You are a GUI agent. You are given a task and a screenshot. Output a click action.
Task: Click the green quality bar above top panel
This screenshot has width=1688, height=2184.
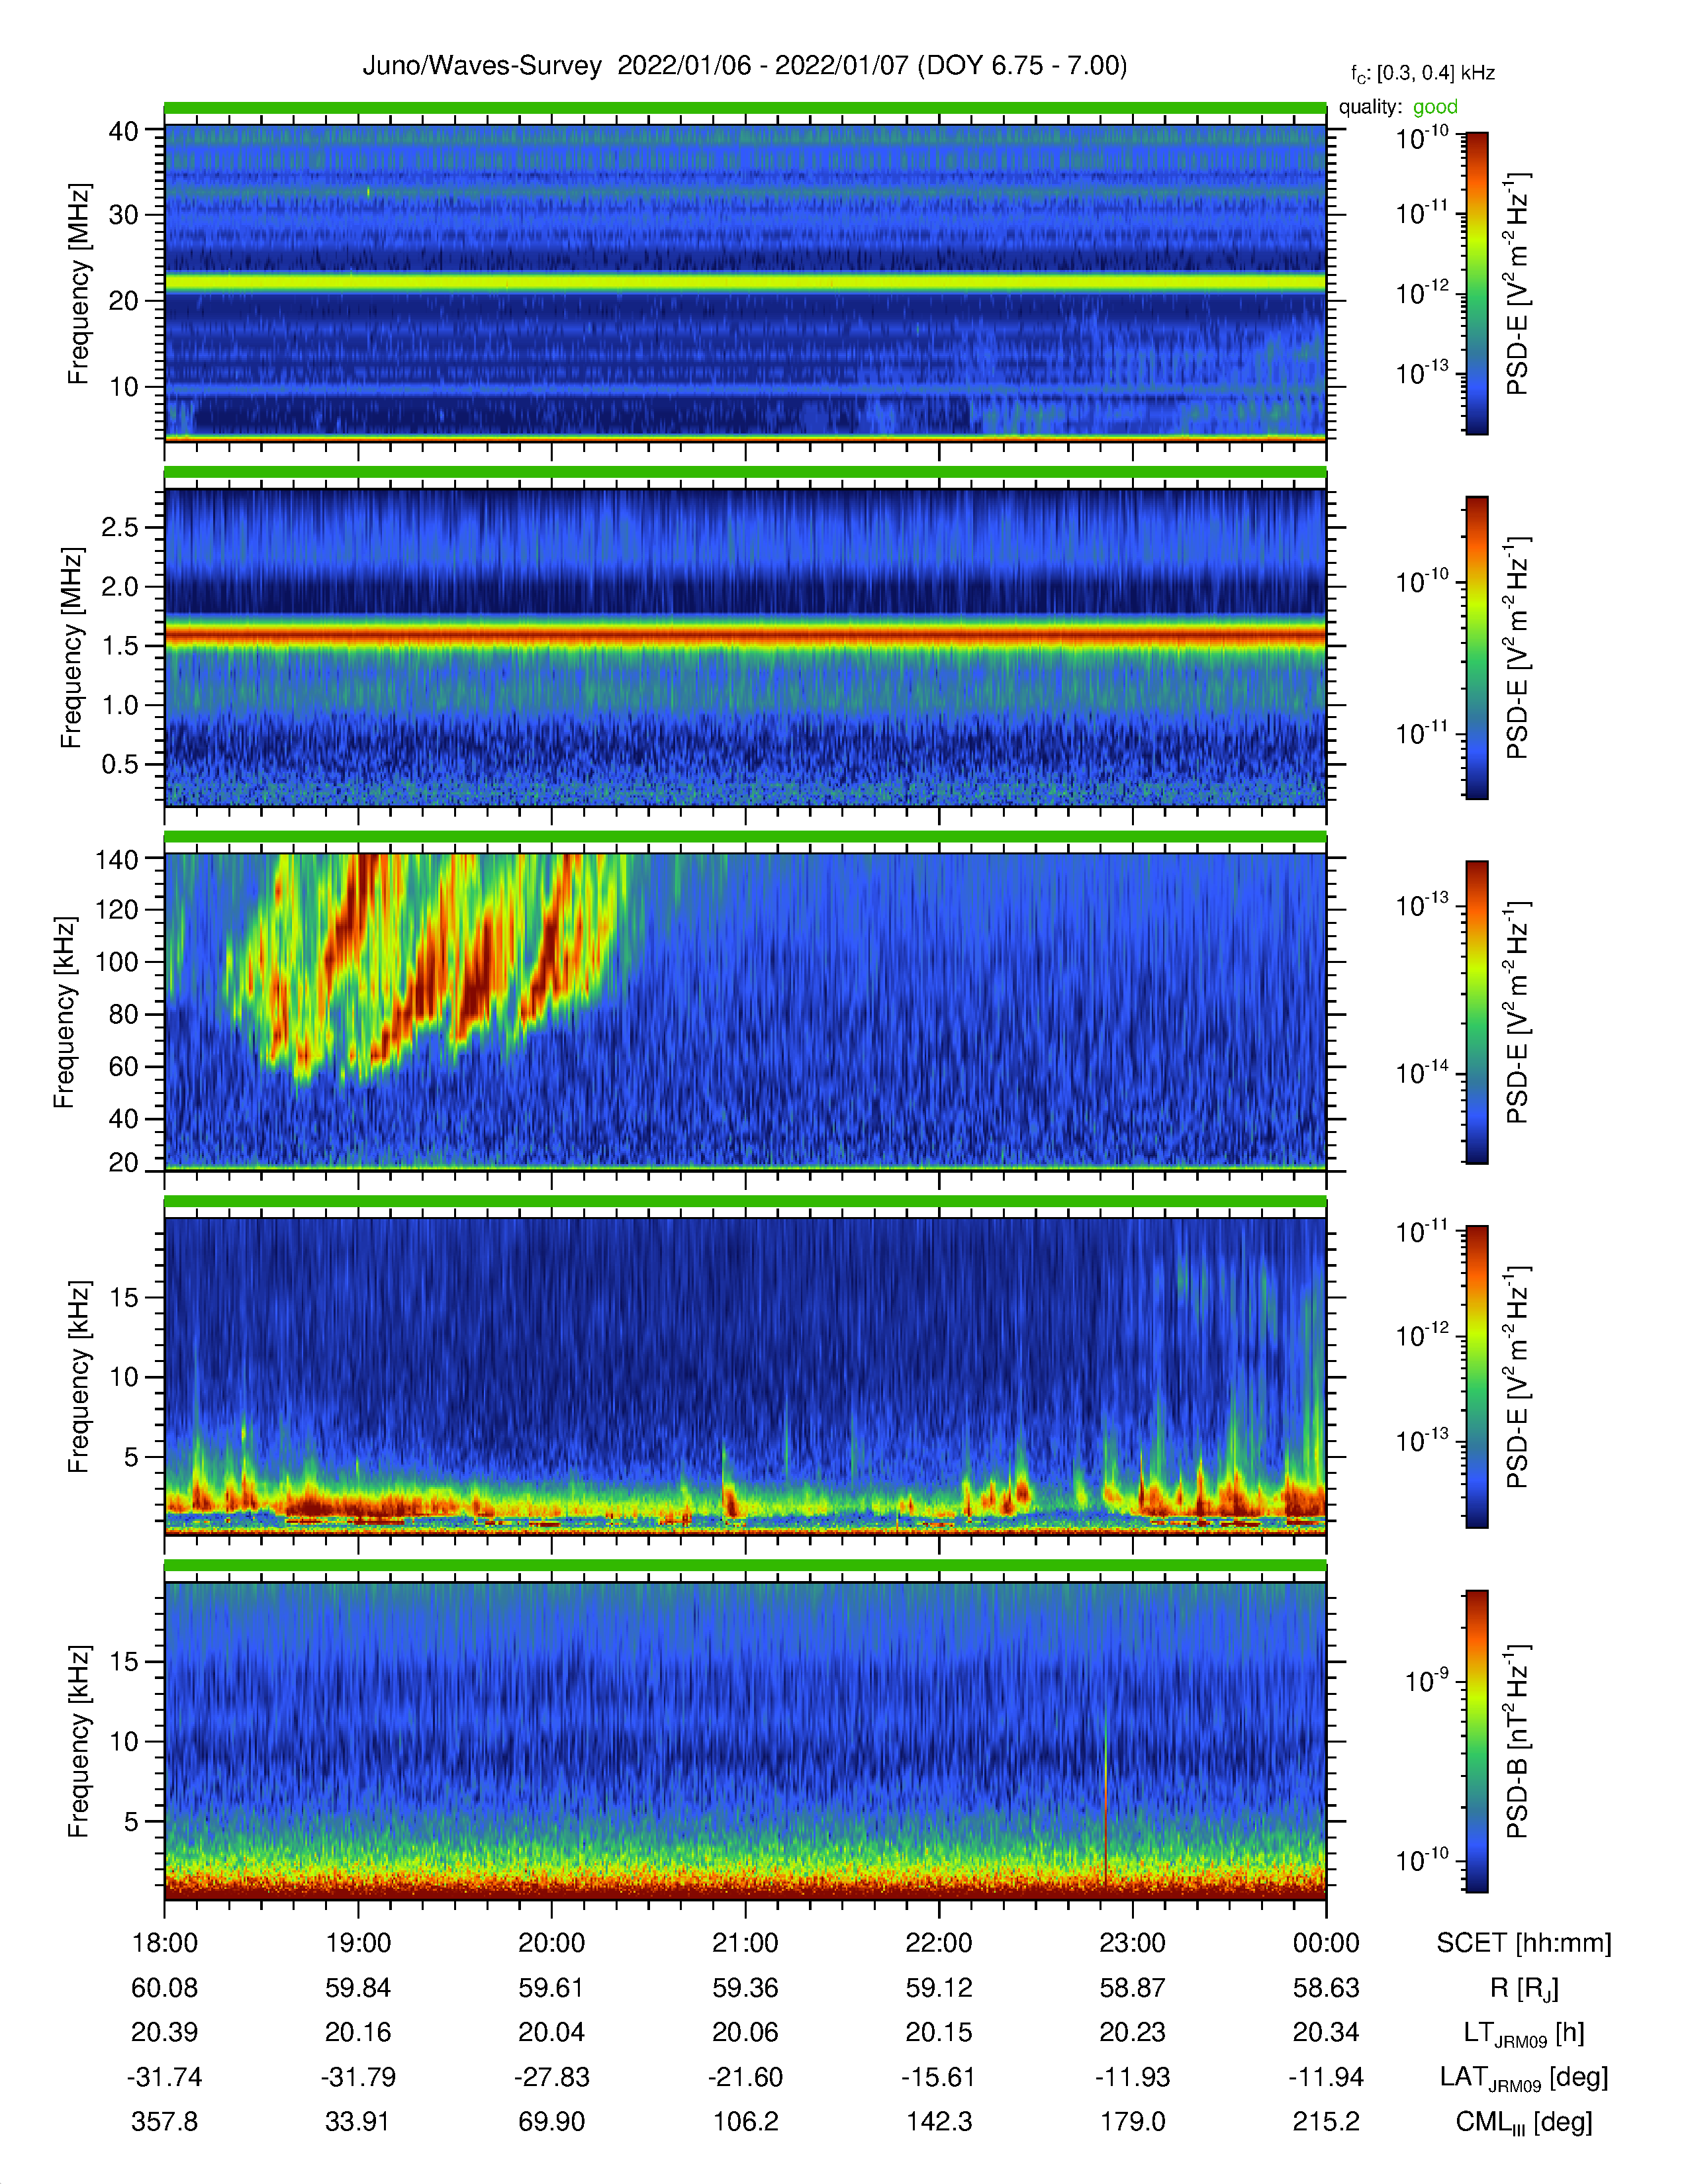coord(745,107)
